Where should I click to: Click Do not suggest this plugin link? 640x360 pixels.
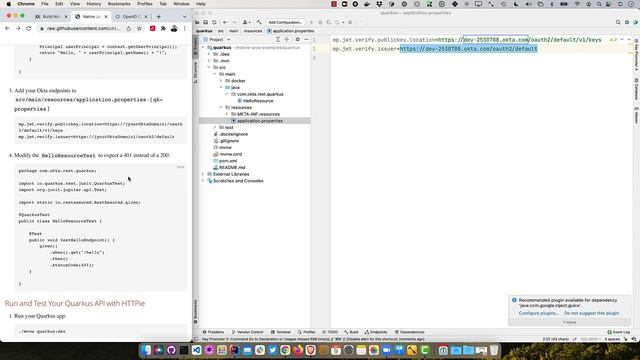coord(591,313)
